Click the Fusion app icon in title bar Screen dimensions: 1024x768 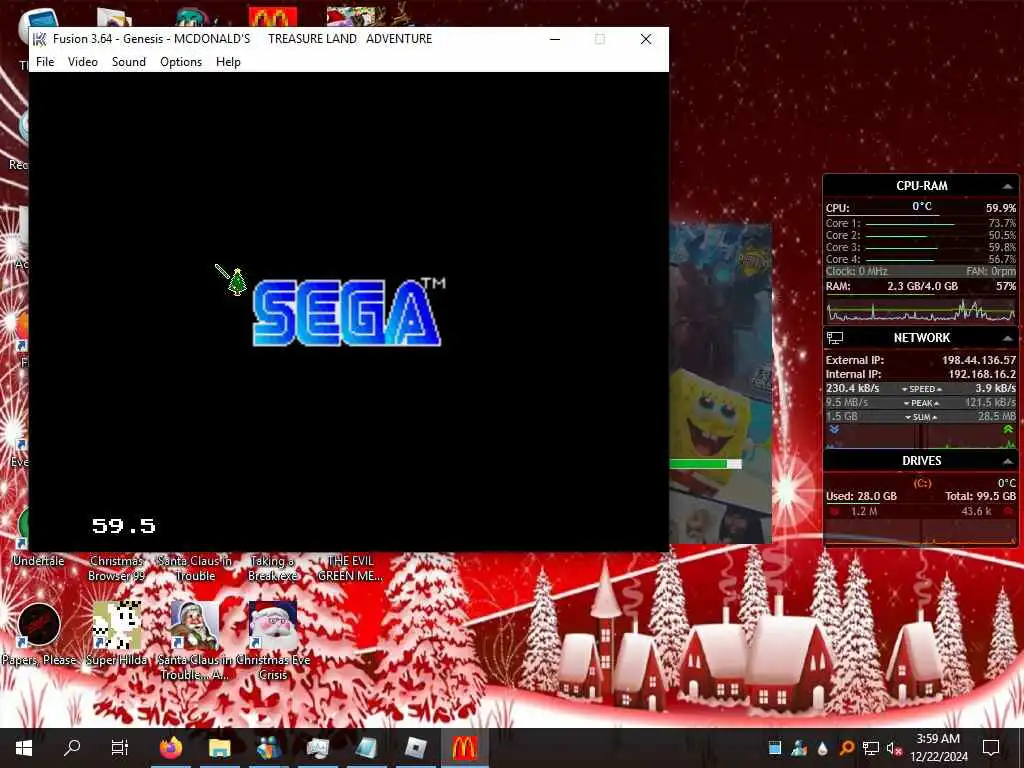point(40,39)
